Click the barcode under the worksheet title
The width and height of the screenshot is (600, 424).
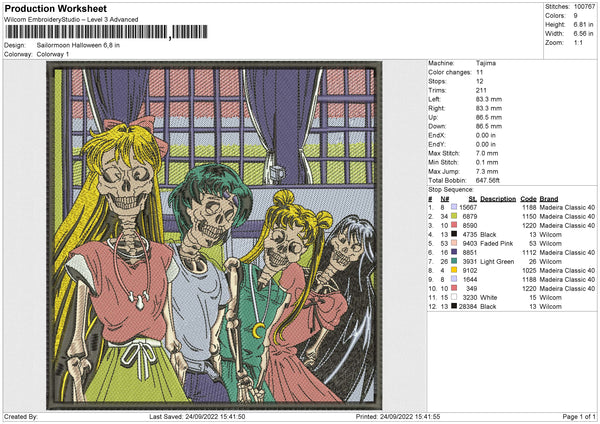coord(106,32)
